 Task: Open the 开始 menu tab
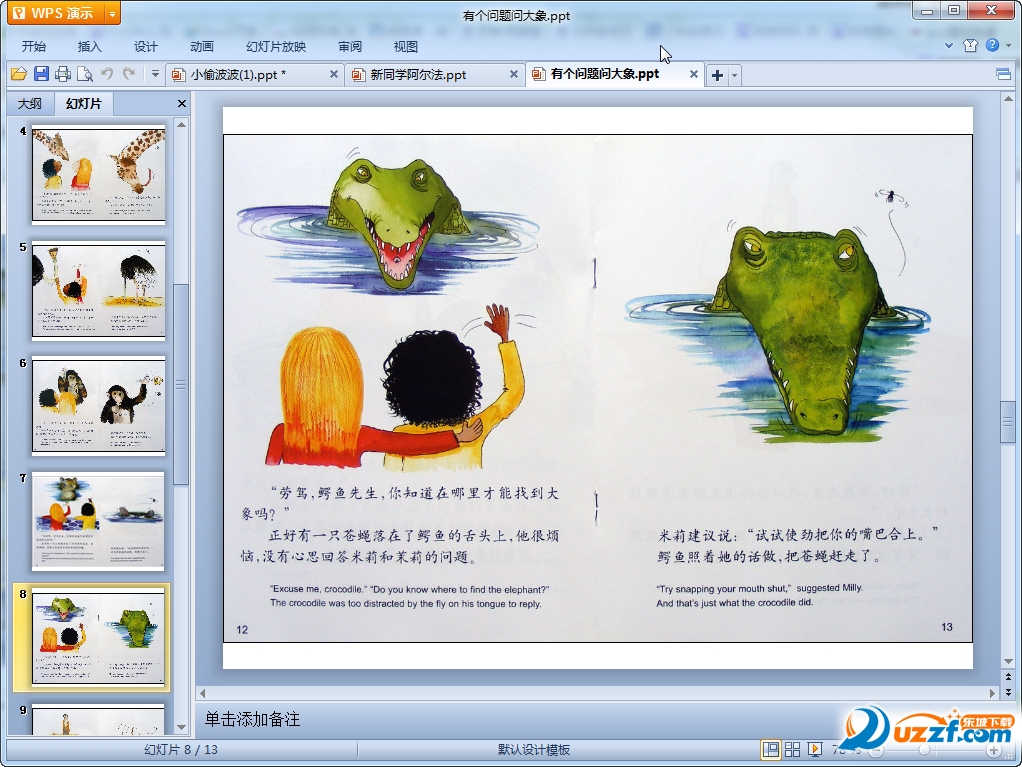[34, 46]
